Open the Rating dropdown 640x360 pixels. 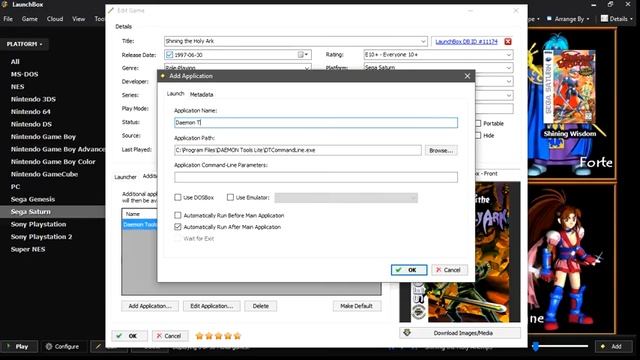[x=509, y=55]
